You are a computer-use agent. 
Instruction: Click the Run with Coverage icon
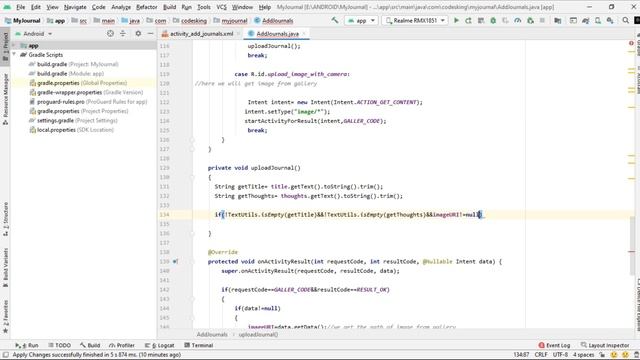pyautogui.click(x=505, y=20)
